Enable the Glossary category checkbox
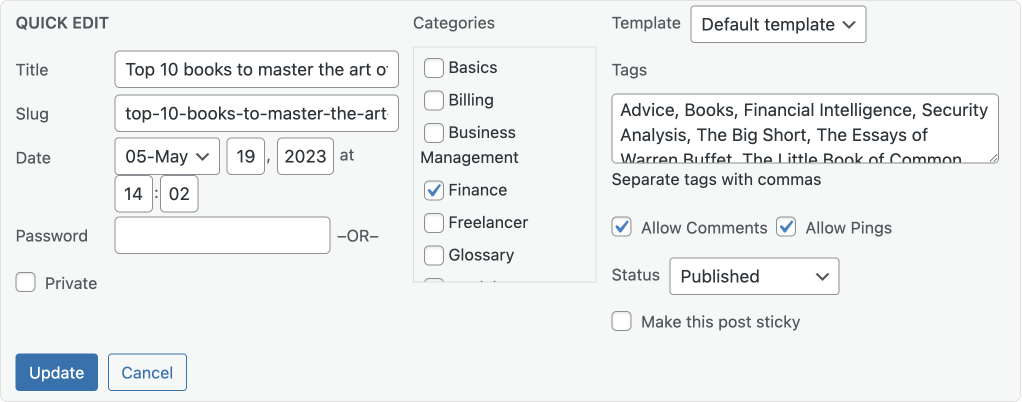 pos(433,255)
